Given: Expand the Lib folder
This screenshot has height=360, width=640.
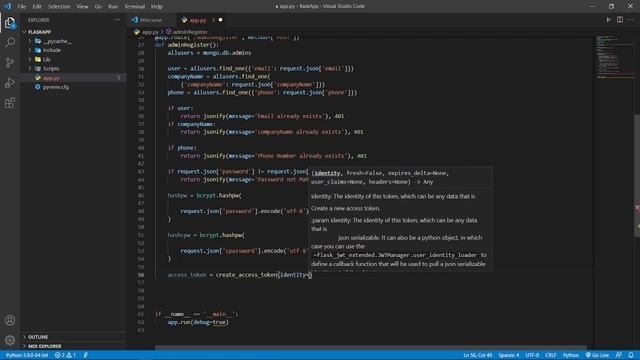Looking at the screenshot, I should (30, 59).
